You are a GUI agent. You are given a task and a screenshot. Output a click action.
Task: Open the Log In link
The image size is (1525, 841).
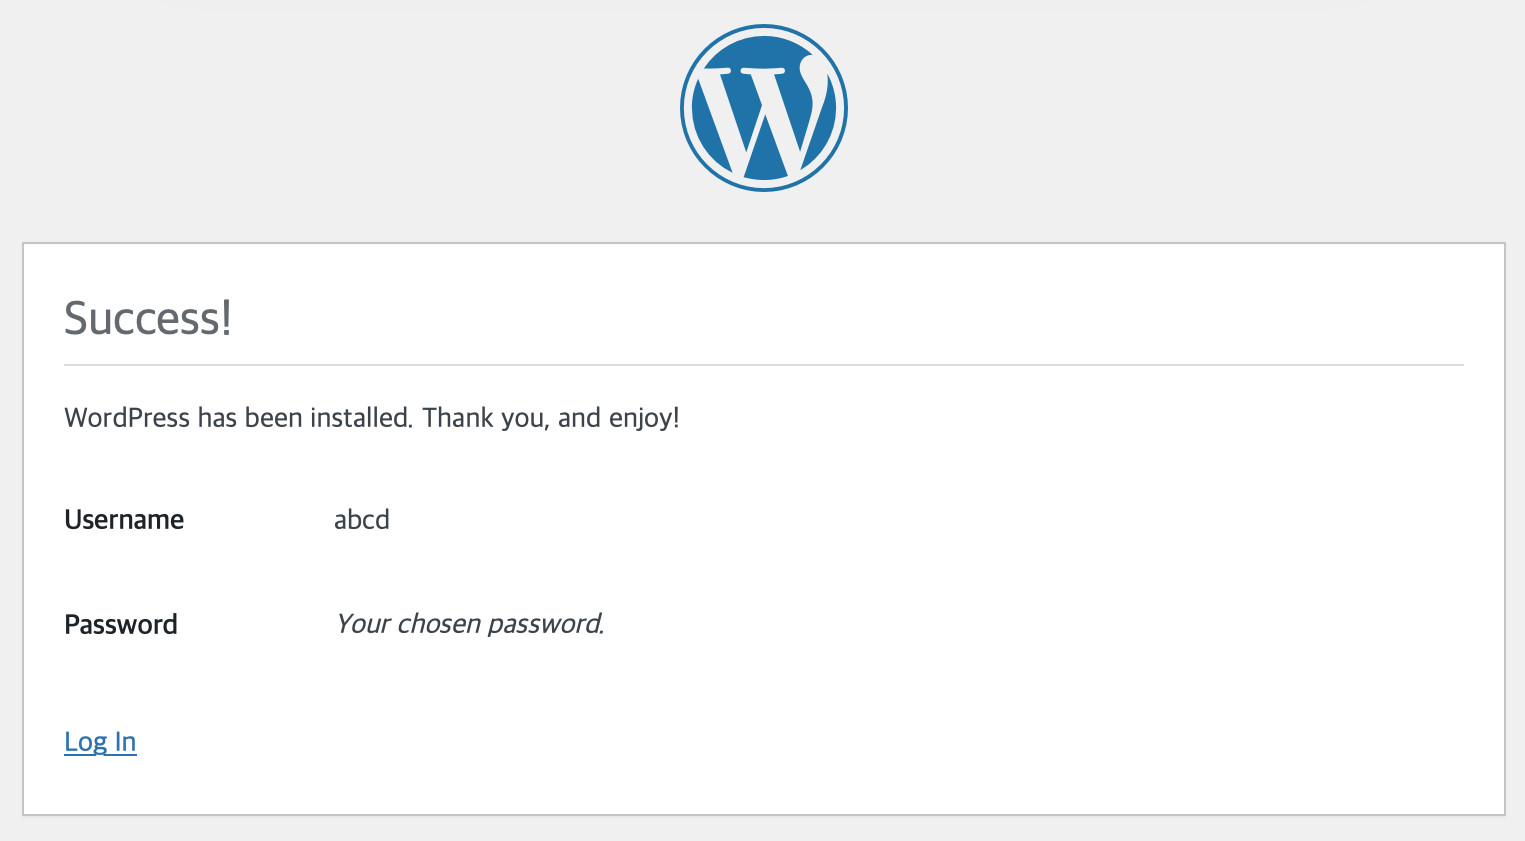pyautogui.click(x=100, y=742)
